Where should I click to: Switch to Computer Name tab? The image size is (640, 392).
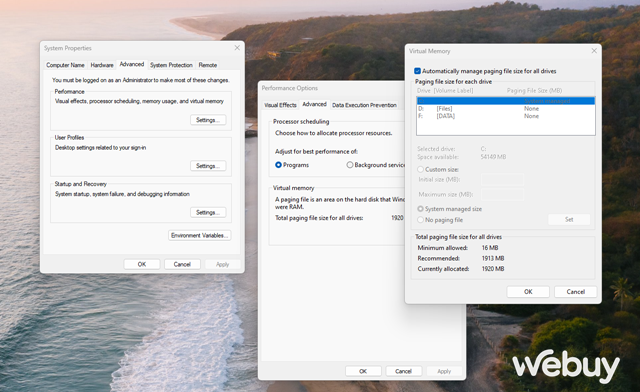click(x=65, y=65)
